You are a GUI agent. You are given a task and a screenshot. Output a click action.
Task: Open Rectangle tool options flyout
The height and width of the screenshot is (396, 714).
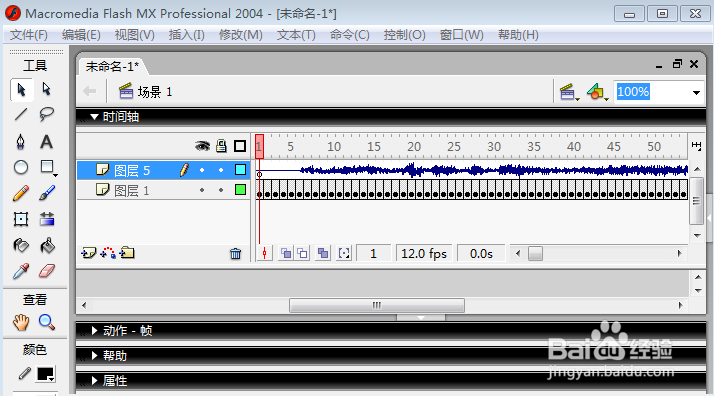click(55, 175)
